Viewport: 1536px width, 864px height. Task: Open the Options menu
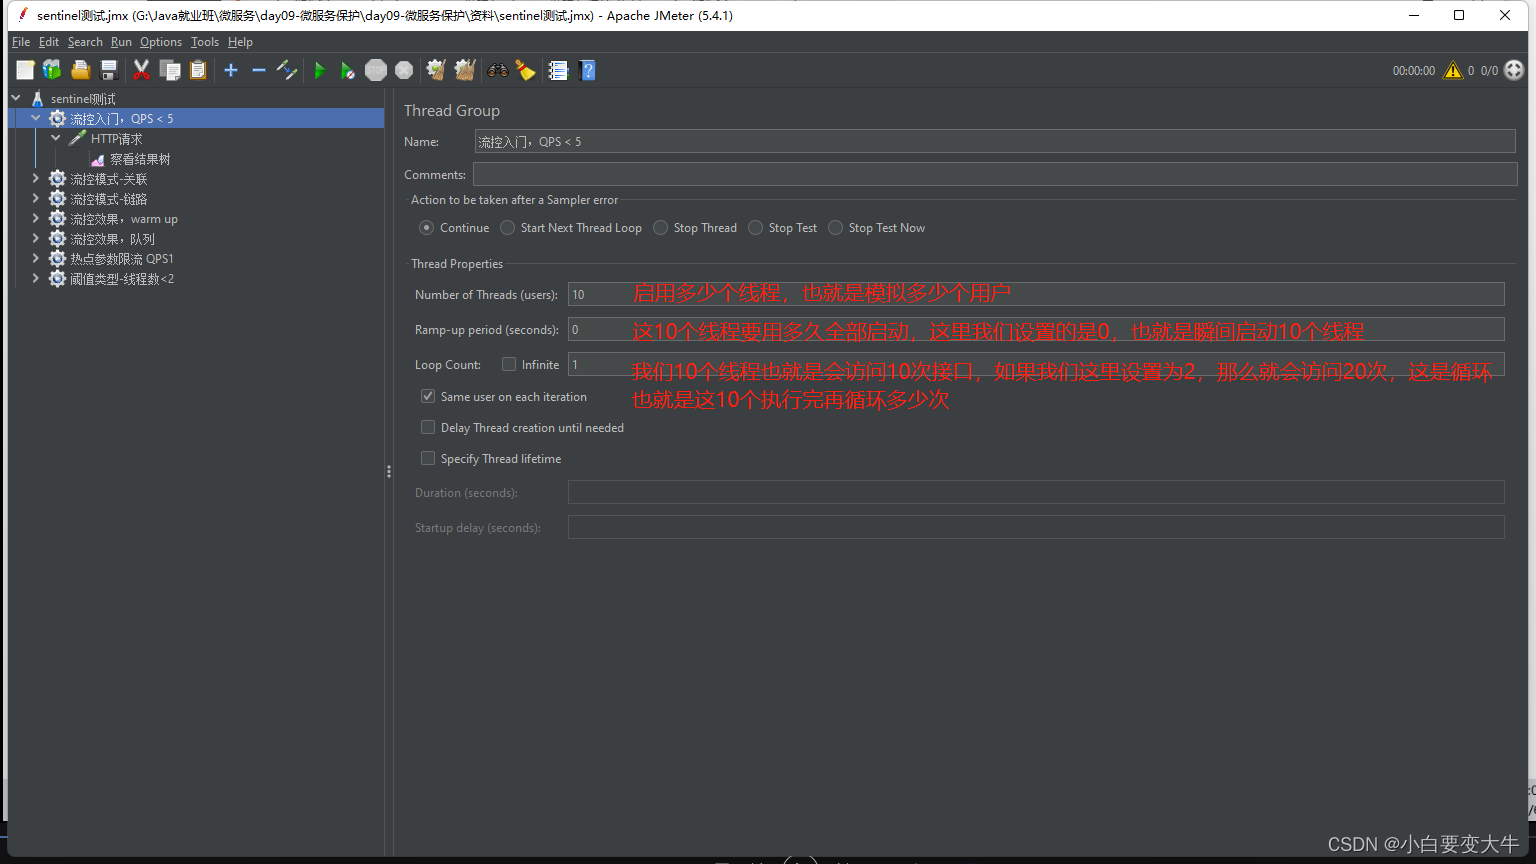click(161, 42)
